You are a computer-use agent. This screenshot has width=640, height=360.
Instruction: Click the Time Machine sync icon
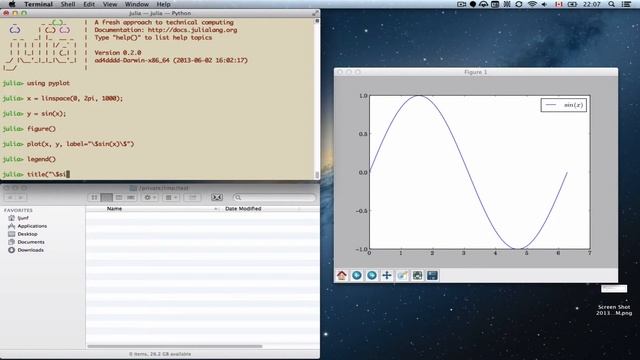pyautogui.click(x=519, y=4)
